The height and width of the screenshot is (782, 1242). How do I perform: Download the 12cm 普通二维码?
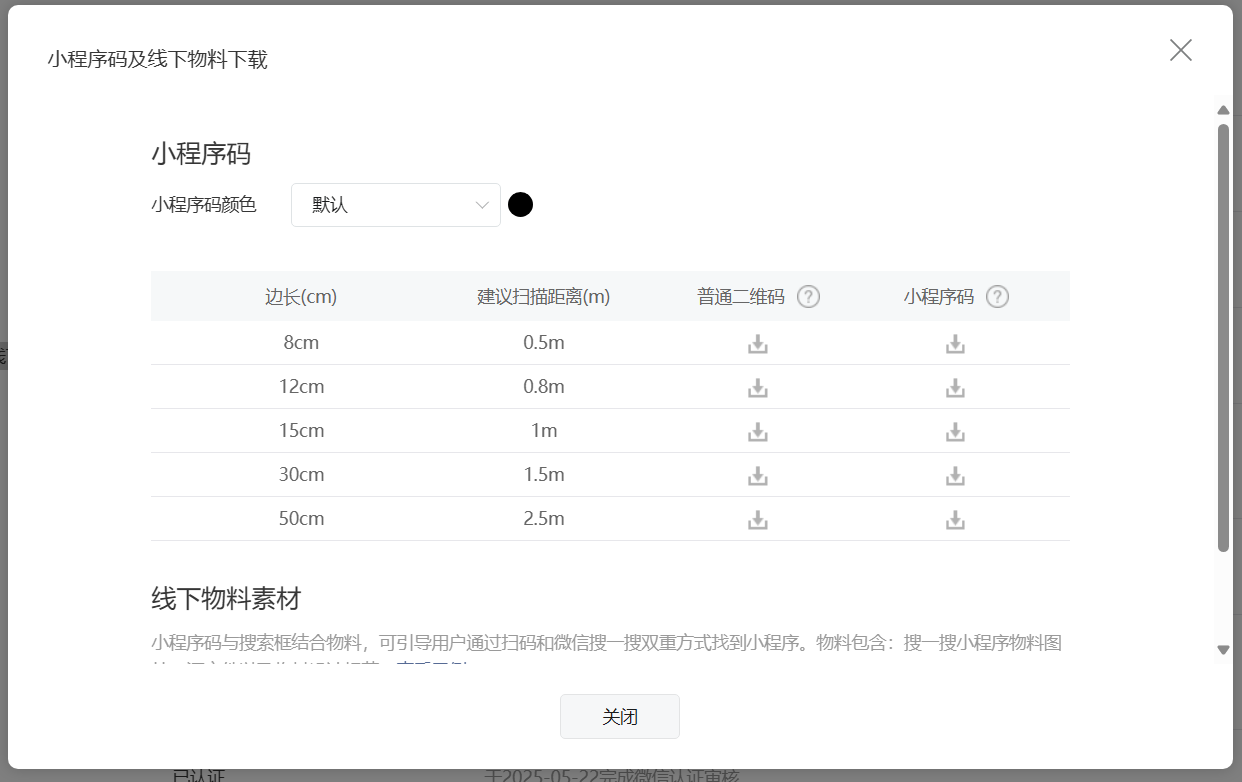[758, 388]
